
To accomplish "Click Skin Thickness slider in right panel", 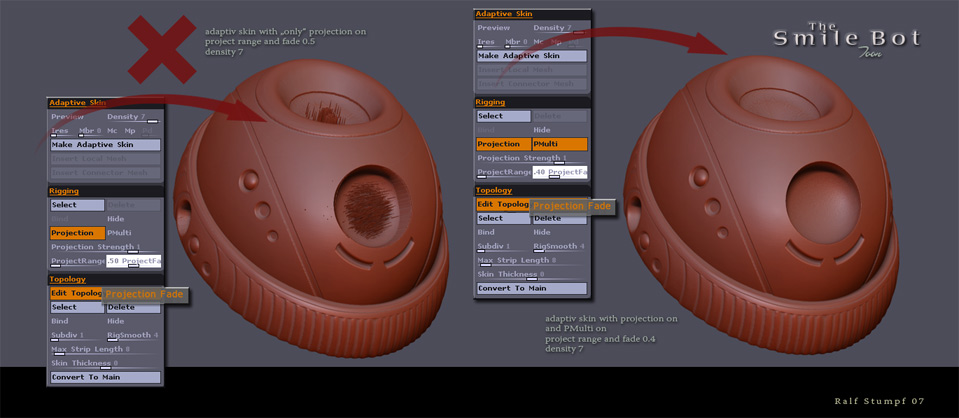I will point(531,274).
